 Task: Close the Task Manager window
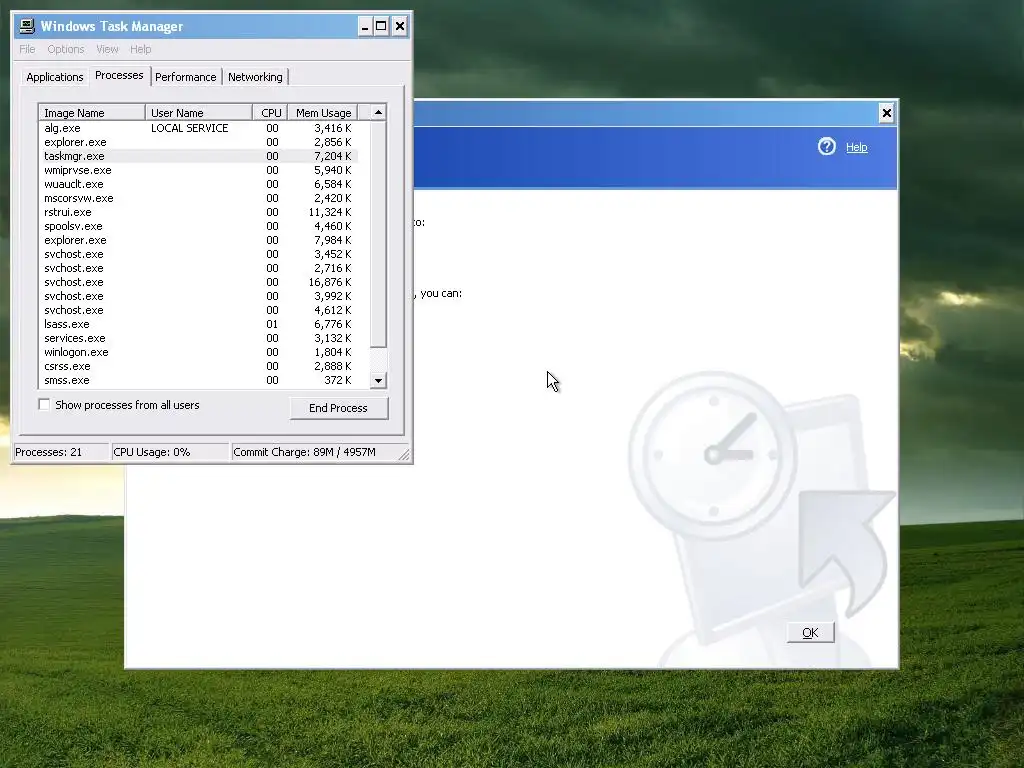[x=400, y=26]
